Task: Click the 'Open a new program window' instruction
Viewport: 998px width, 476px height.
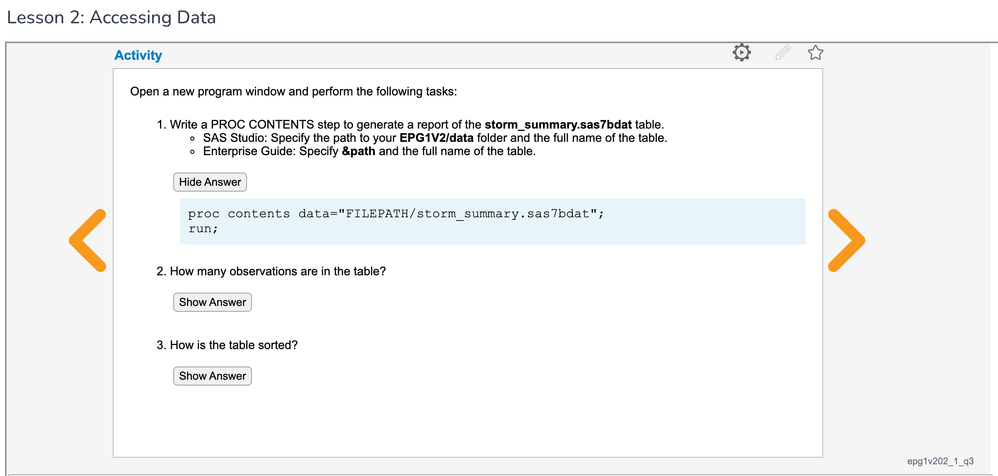Action: (x=293, y=92)
